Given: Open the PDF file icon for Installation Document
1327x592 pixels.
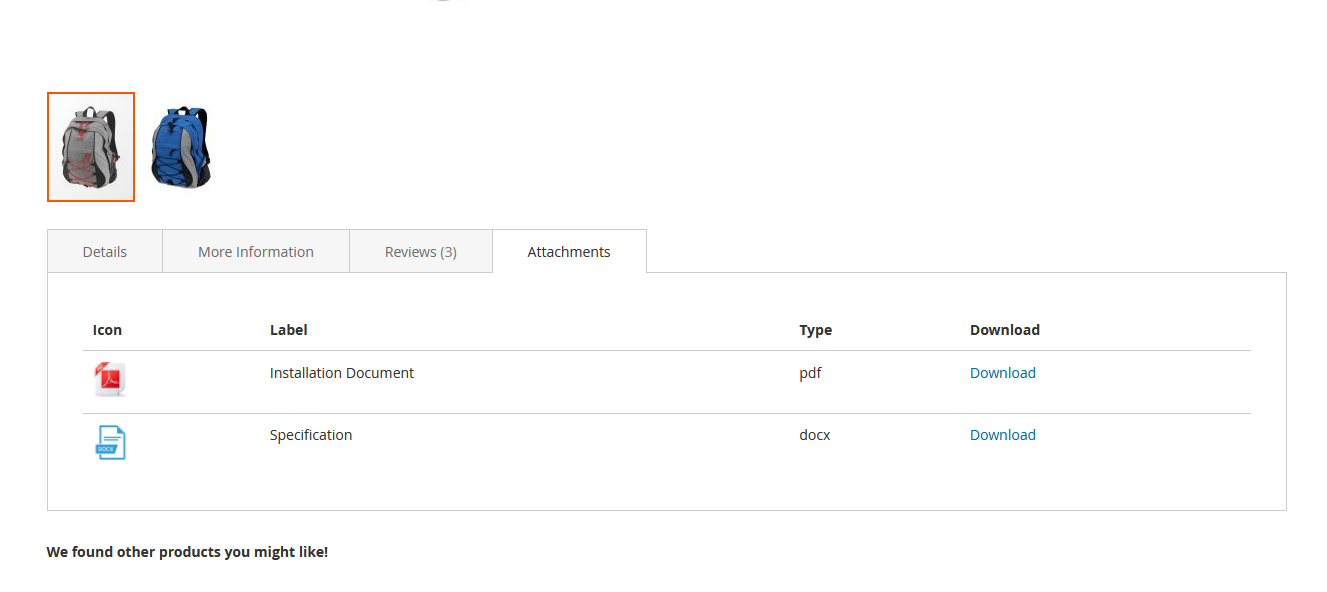Looking at the screenshot, I should 110,380.
